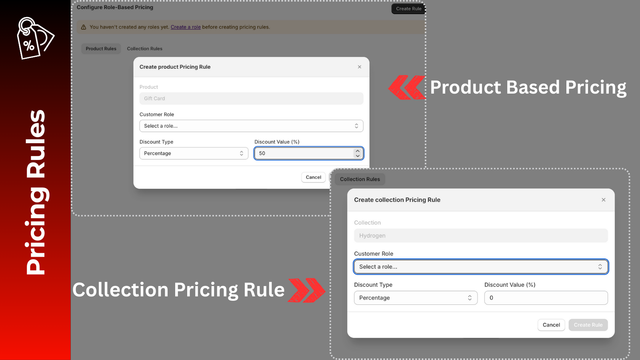
Task: Close the Create collection Pricing Rule dialog
Action: [603, 200]
